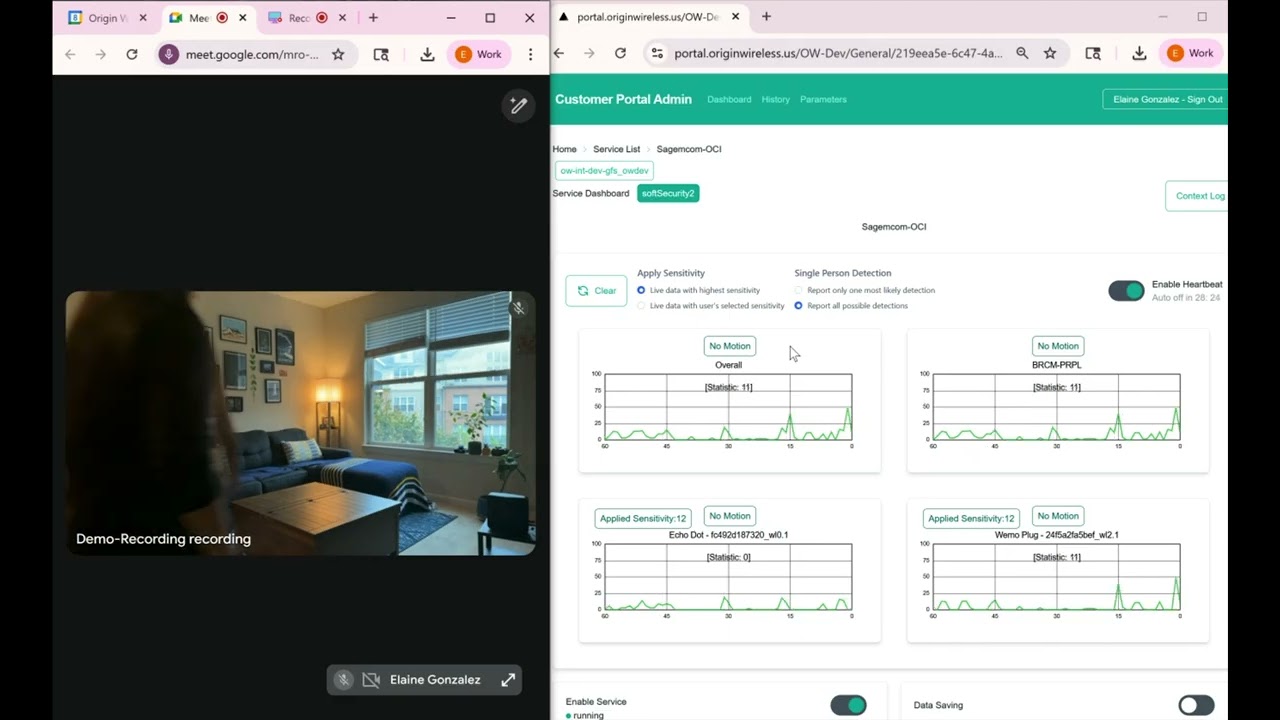Click the Overall motion chart
Screen dimensions: 1280x720
[728, 407]
